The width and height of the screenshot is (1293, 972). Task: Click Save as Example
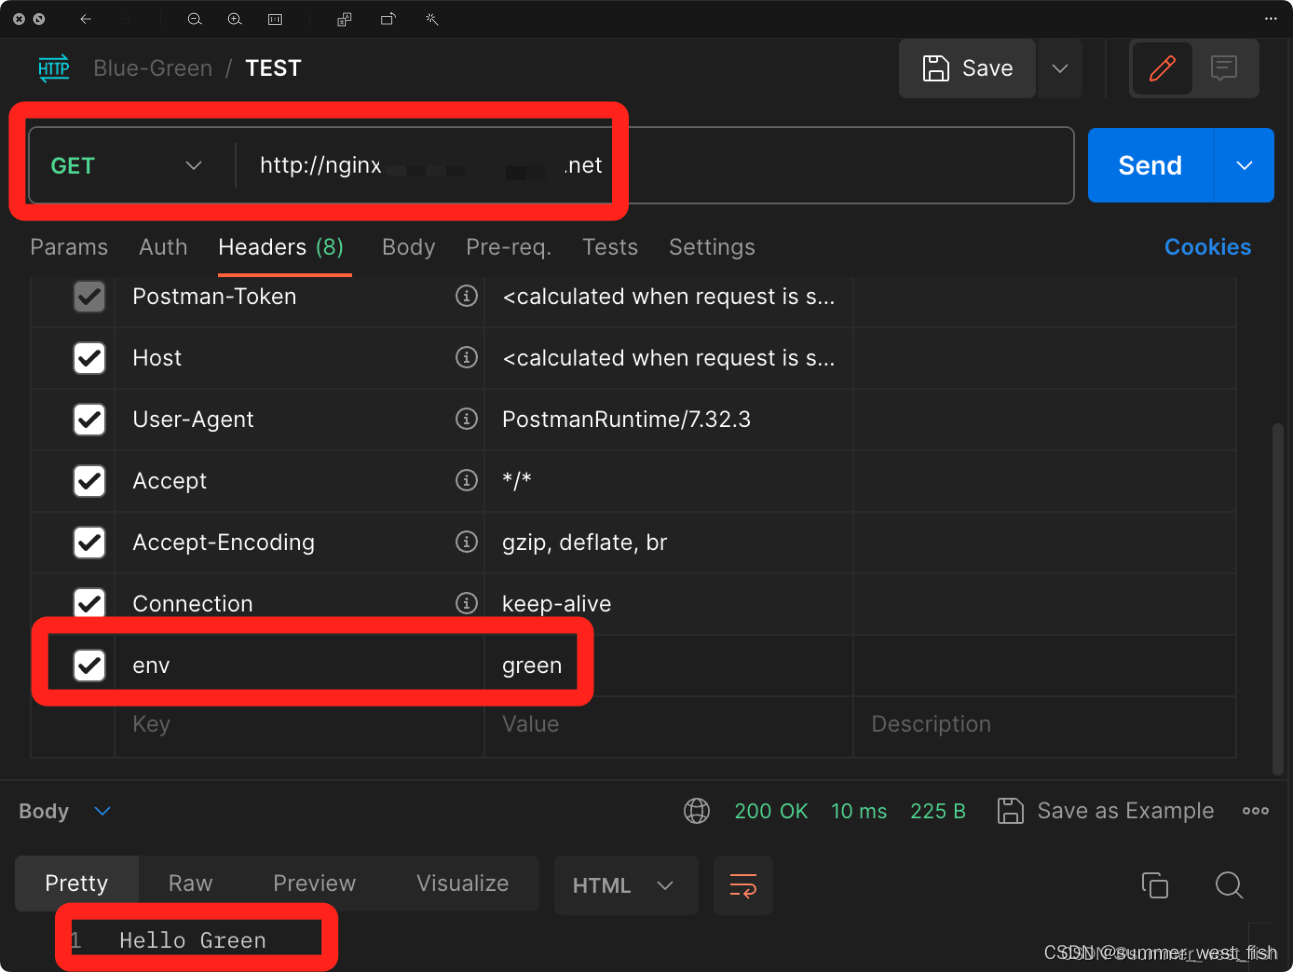pos(1106,811)
